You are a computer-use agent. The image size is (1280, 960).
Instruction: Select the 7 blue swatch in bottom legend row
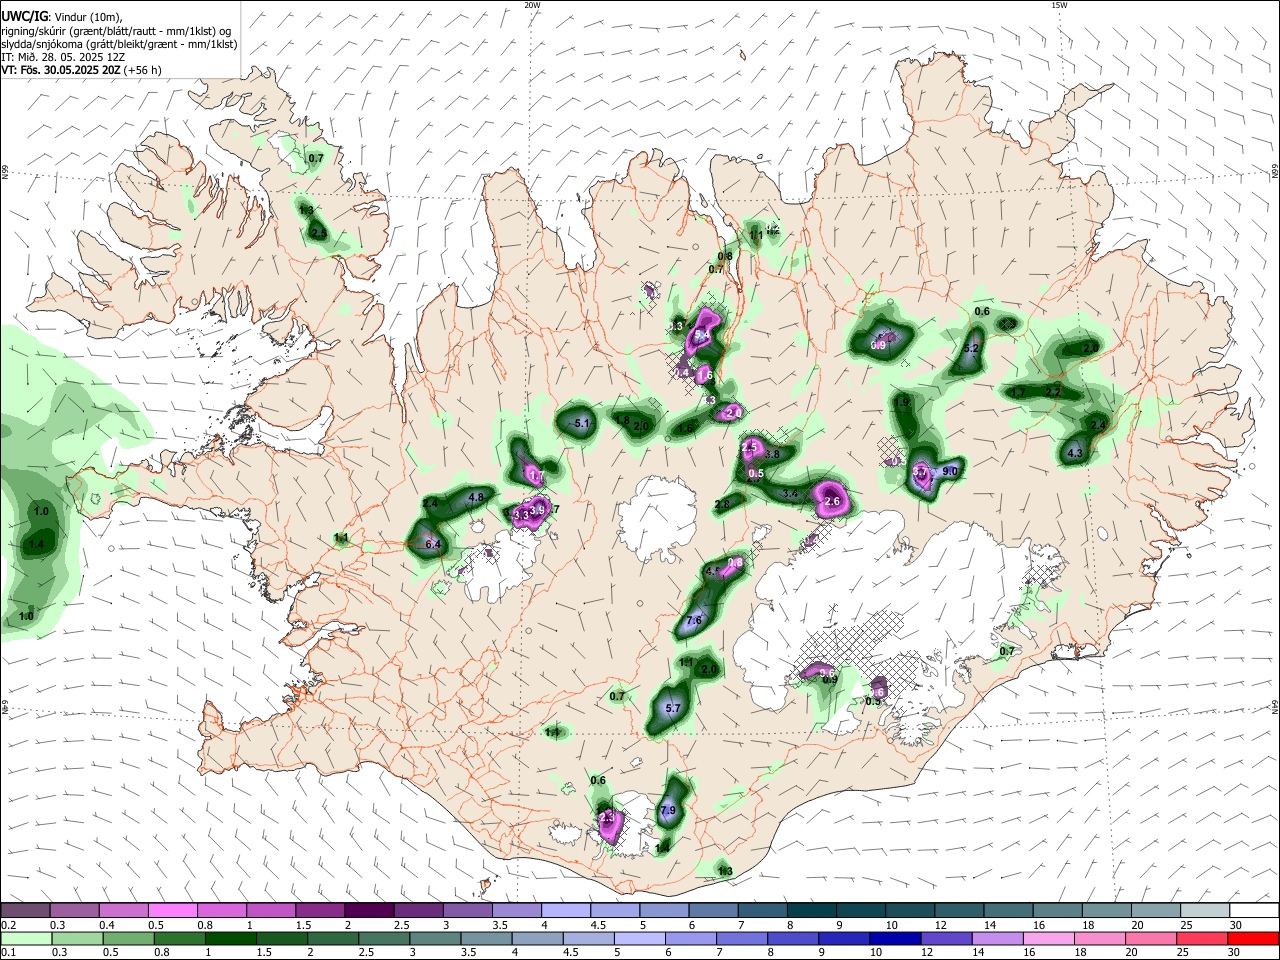point(740,938)
